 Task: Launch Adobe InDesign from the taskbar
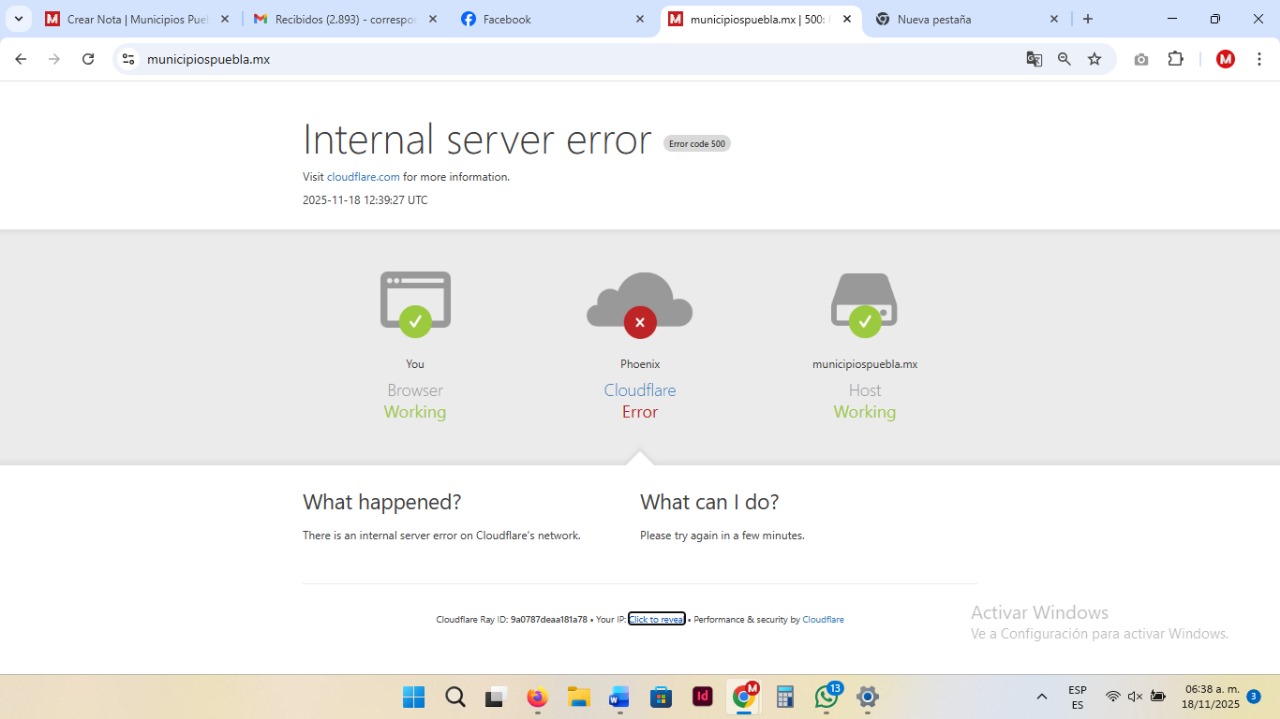point(703,697)
